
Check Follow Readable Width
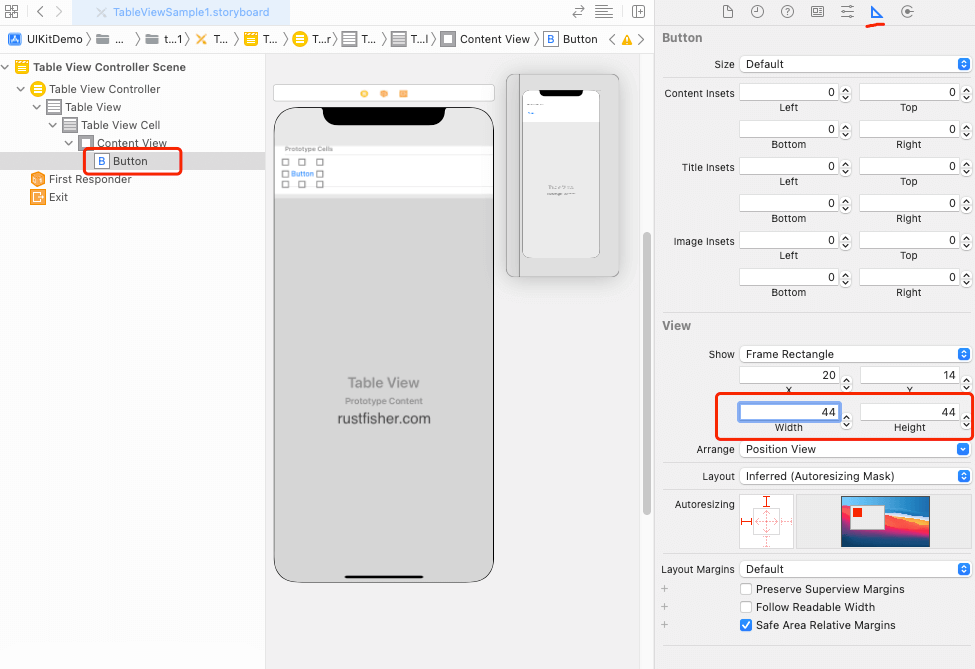pos(746,607)
